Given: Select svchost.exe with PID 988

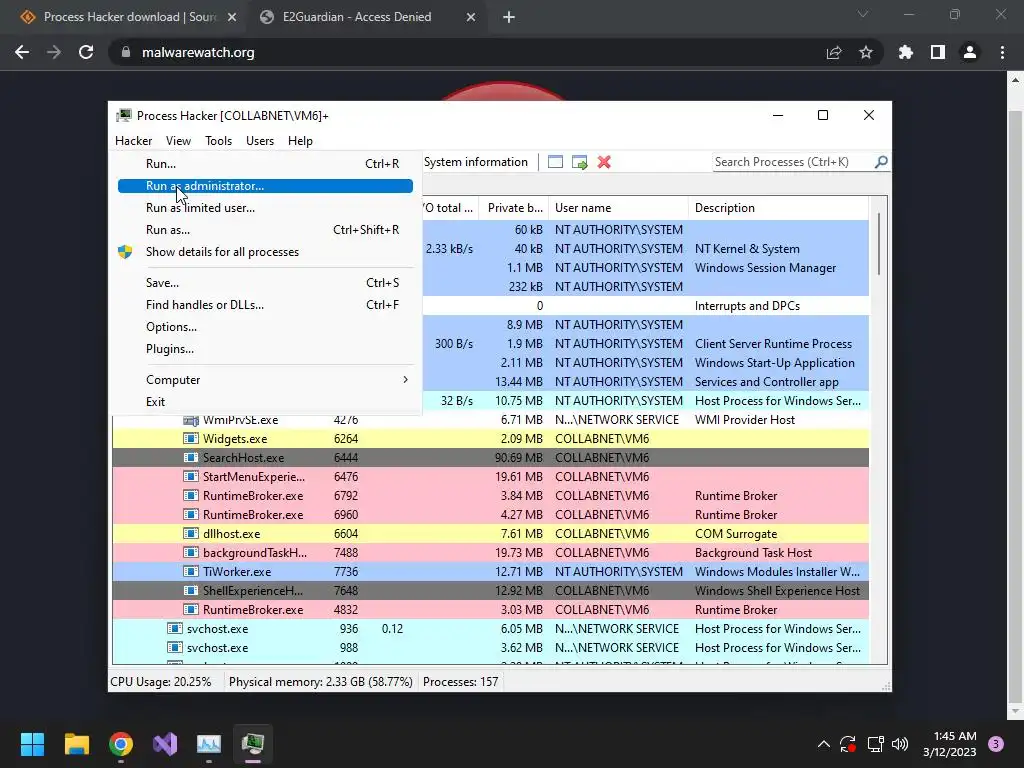Looking at the screenshot, I should [x=490, y=648].
